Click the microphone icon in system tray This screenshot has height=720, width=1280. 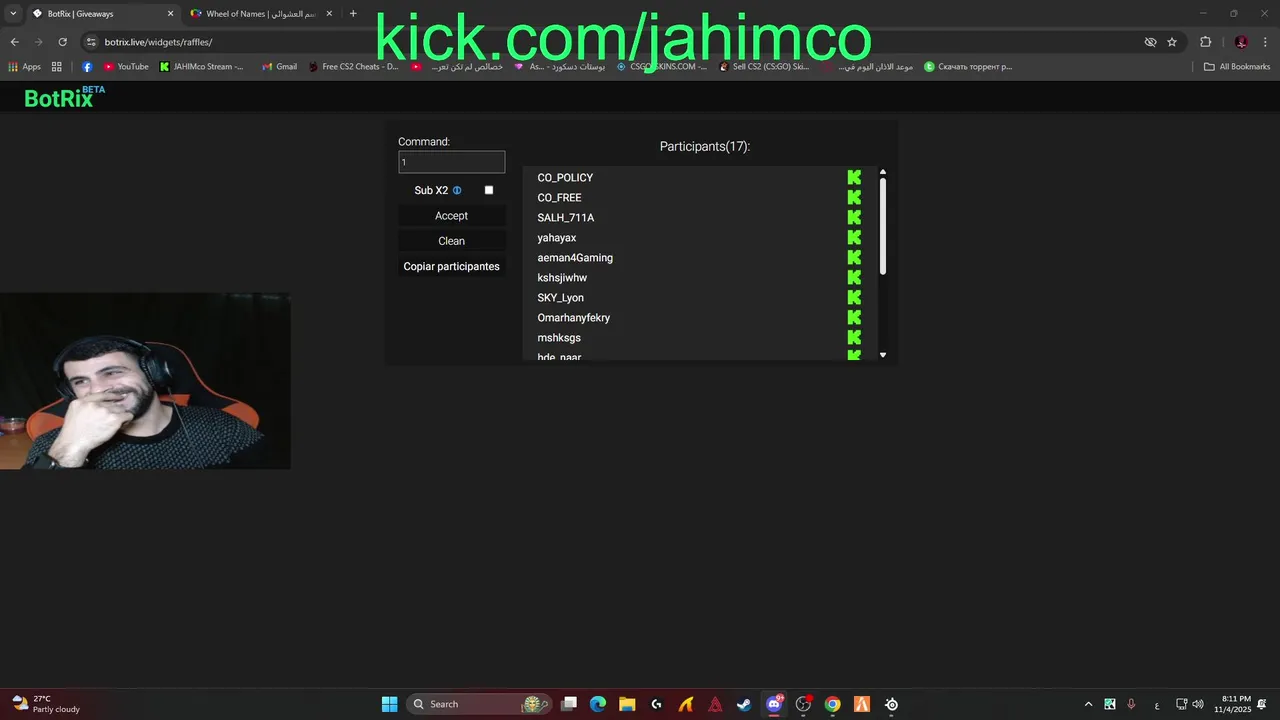point(1131,704)
